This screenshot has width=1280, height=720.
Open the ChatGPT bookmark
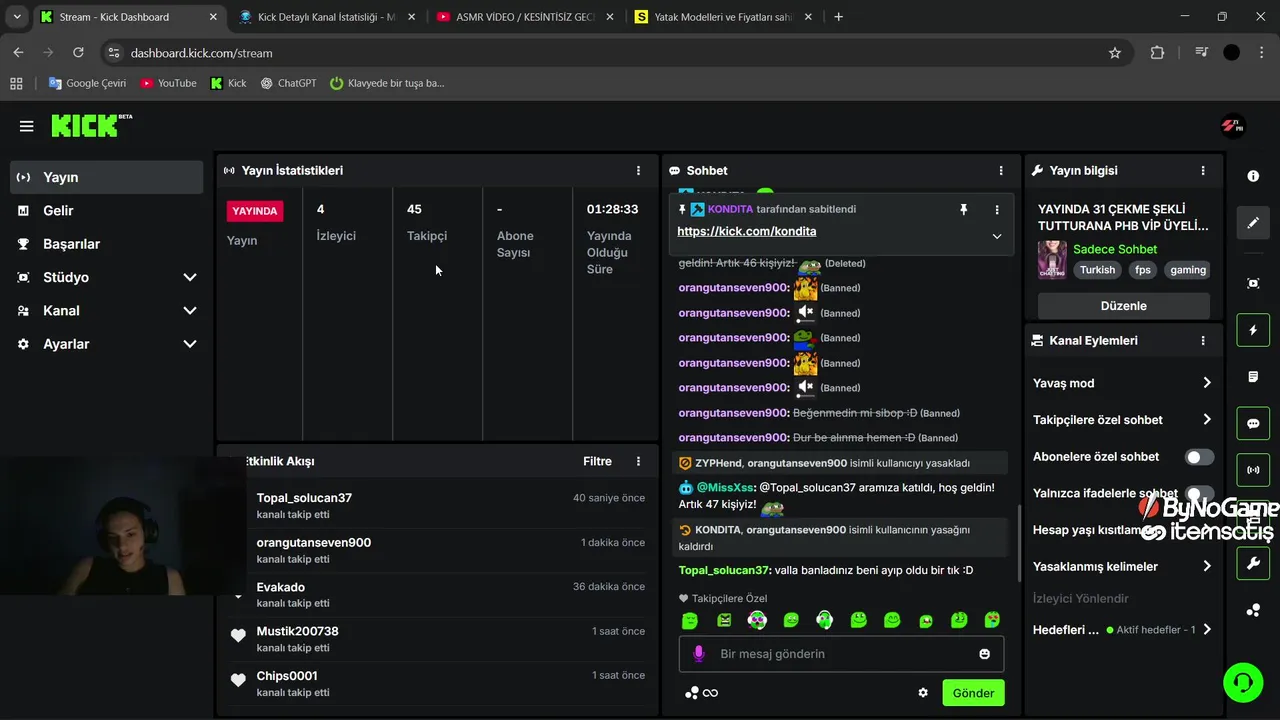pos(288,83)
